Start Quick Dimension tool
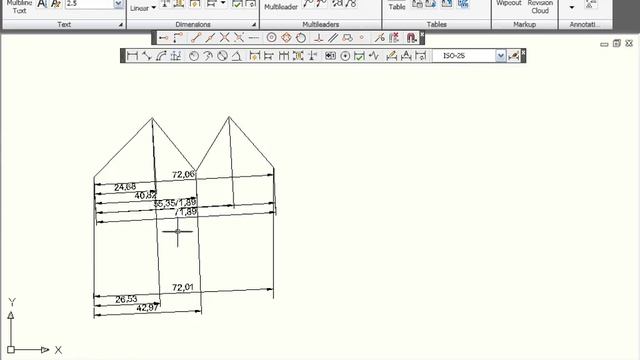 click(x=255, y=56)
